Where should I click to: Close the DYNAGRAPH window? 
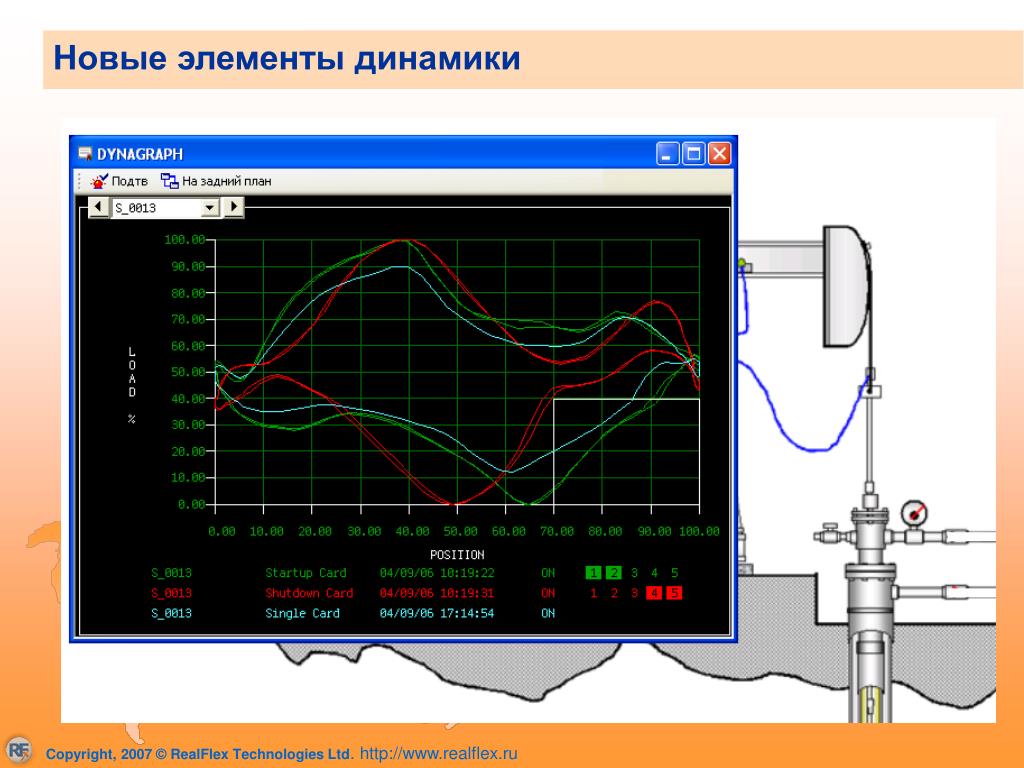pos(719,154)
